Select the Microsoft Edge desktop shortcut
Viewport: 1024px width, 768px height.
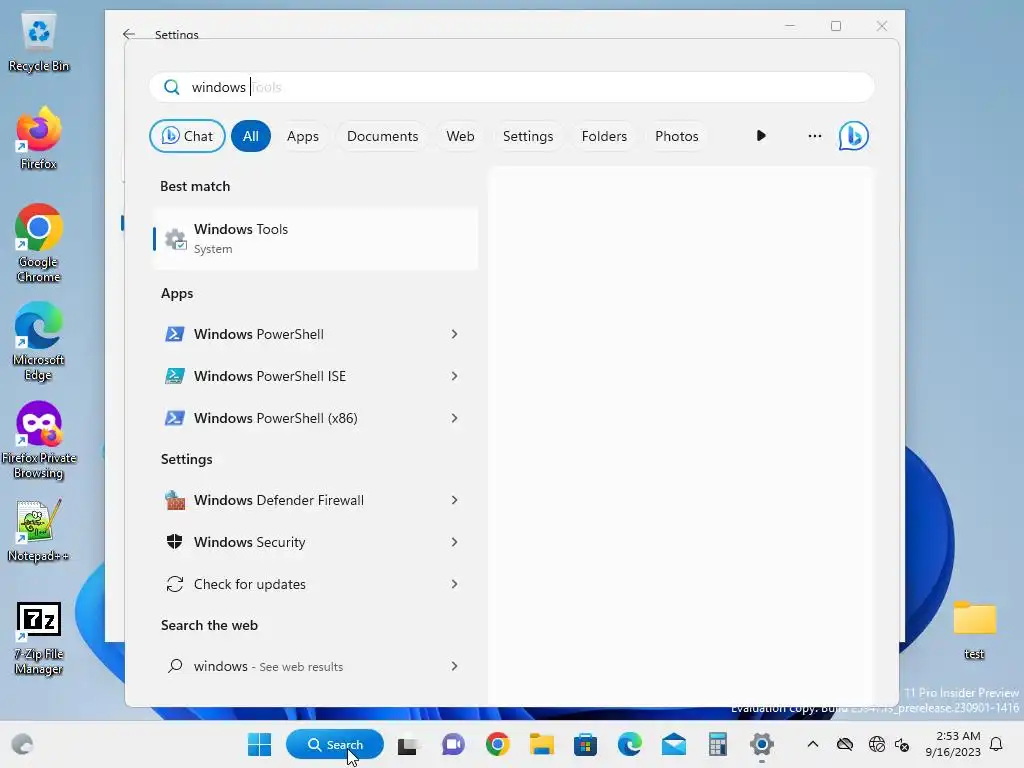[39, 342]
